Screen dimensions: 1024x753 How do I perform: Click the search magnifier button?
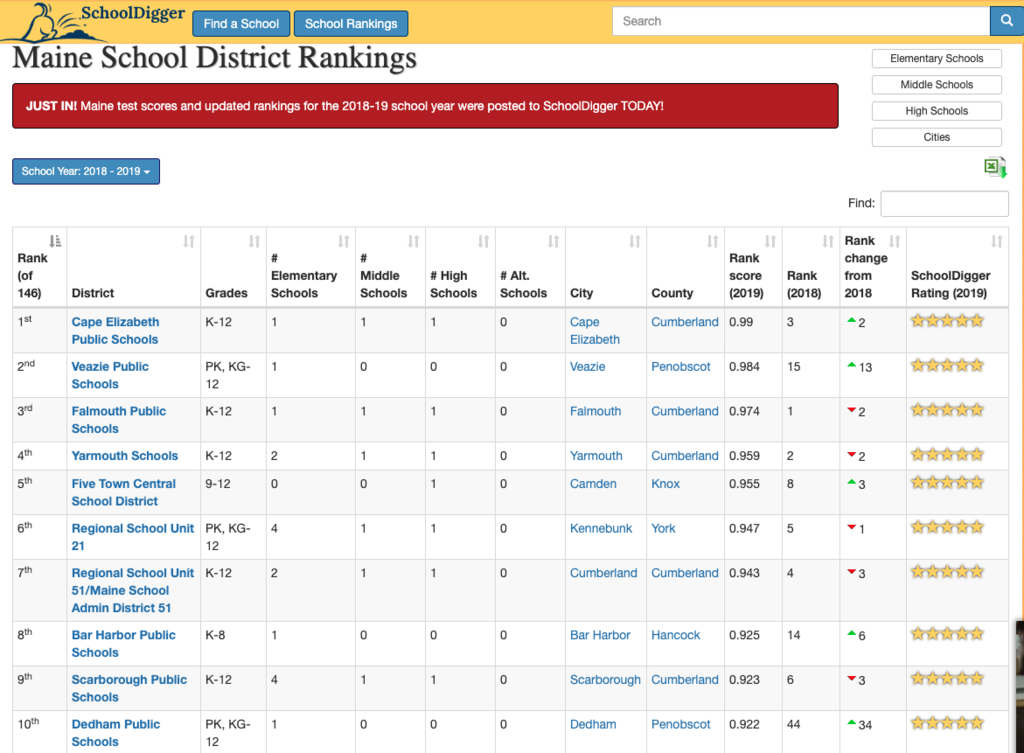tap(1005, 21)
